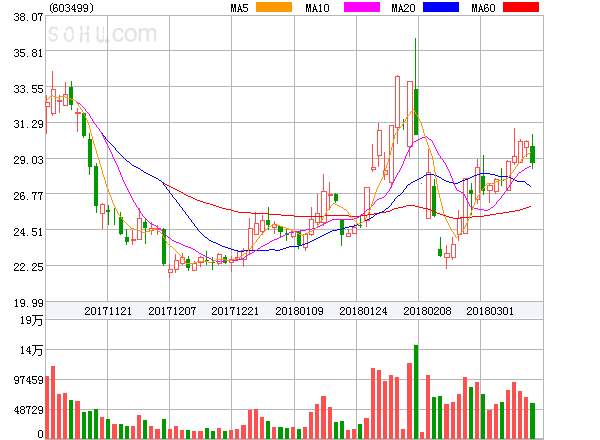
Task: Click the orange MA5 legend swatch
Action: 274,7
